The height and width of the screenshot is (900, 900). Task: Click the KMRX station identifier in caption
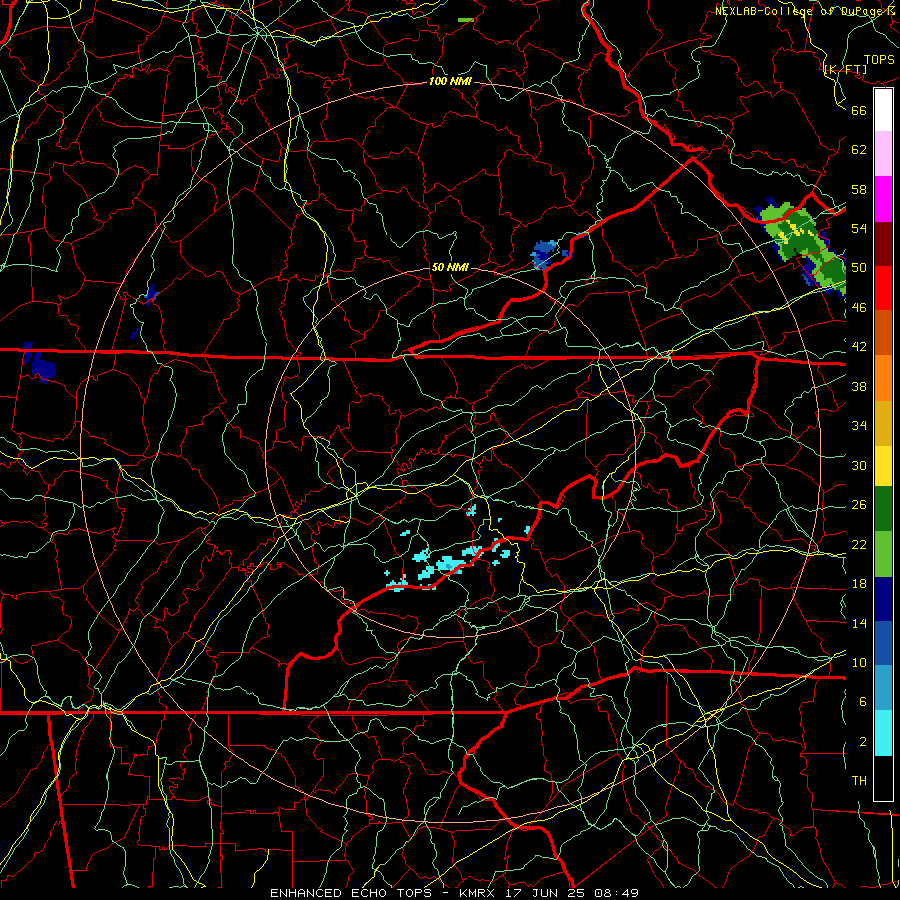tap(480, 893)
